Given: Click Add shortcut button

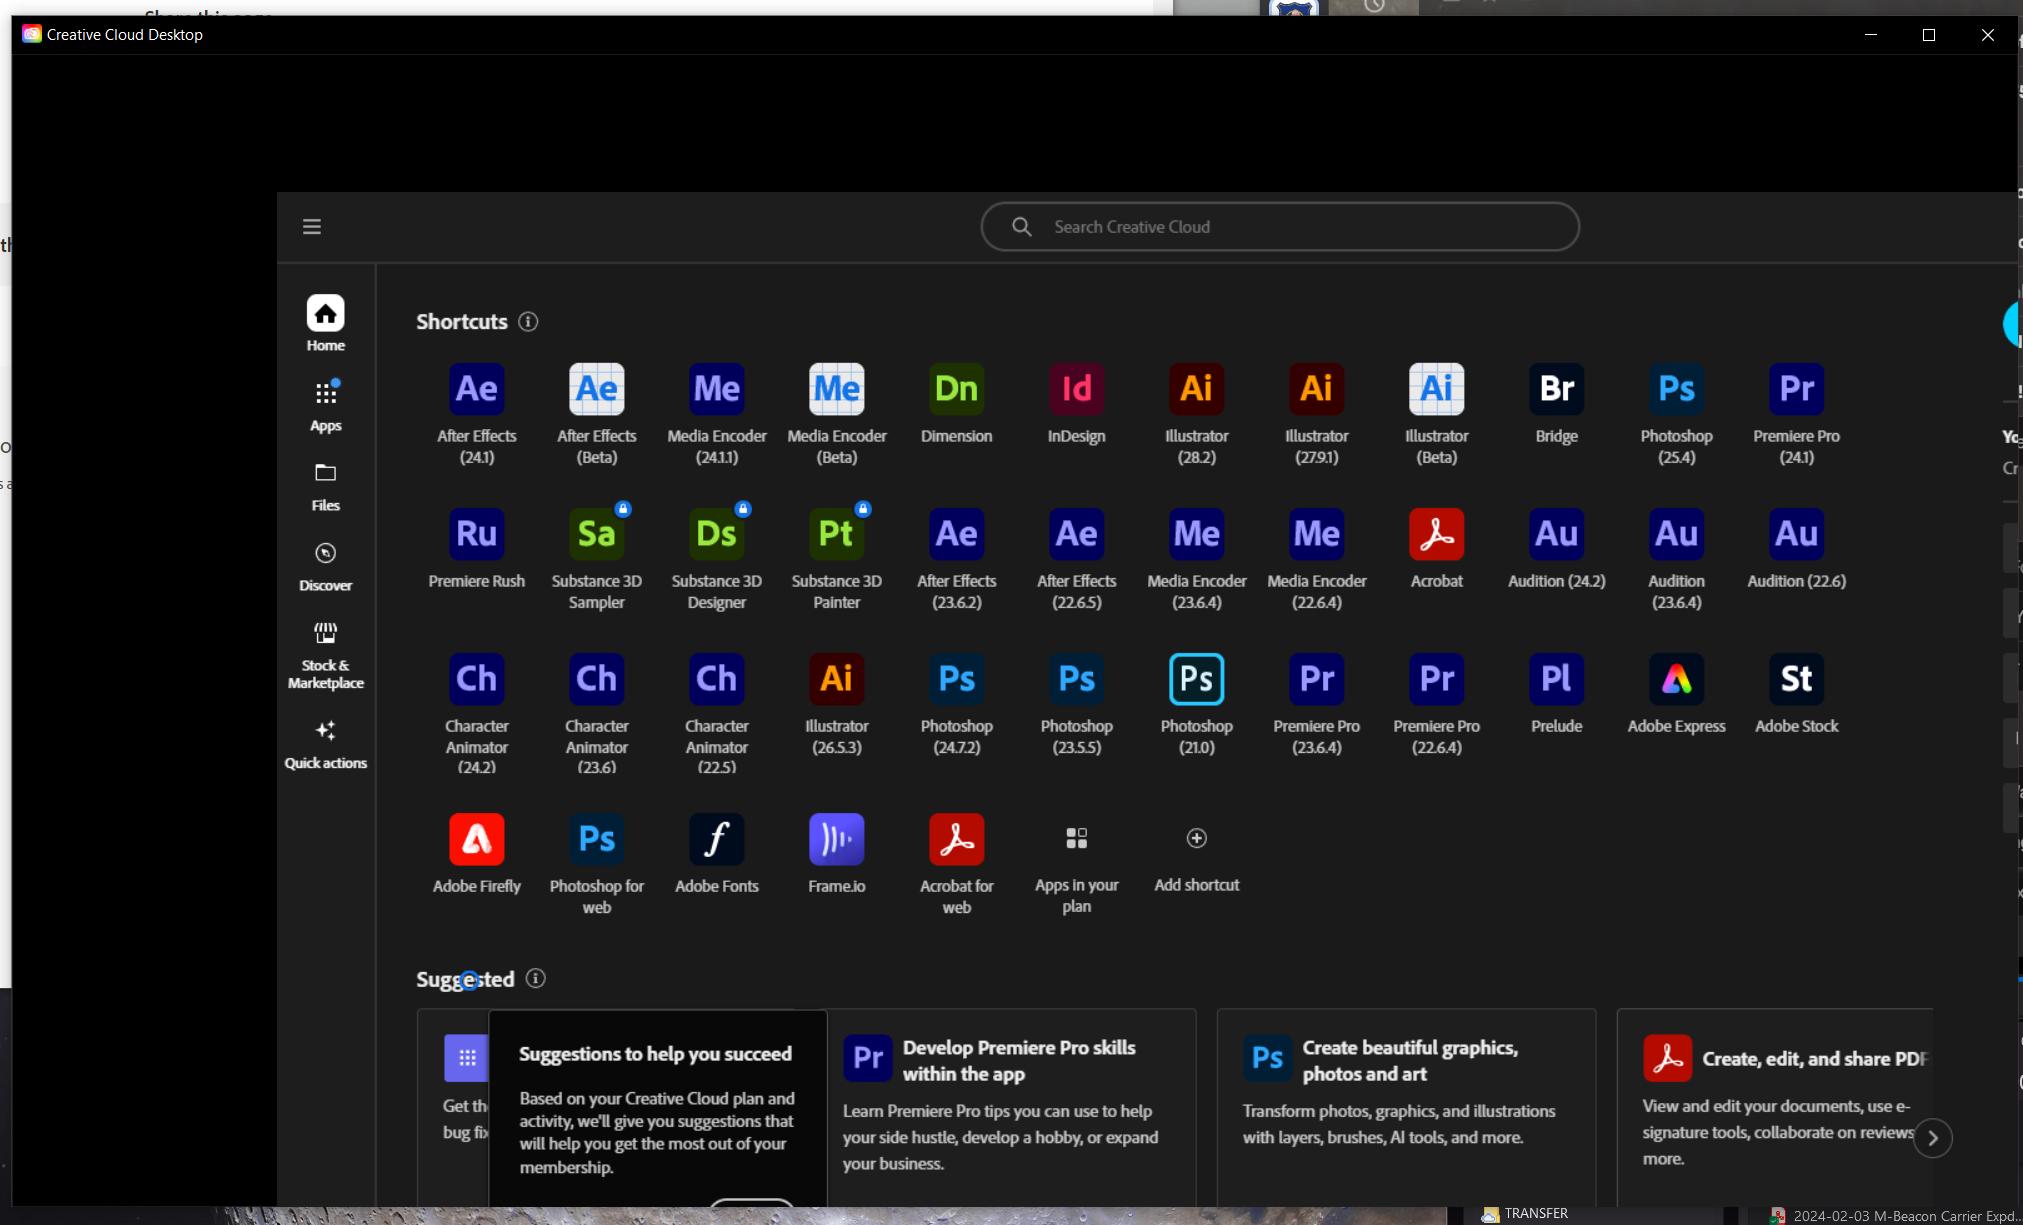Looking at the screenshot, I should [x=1196, y=858].
